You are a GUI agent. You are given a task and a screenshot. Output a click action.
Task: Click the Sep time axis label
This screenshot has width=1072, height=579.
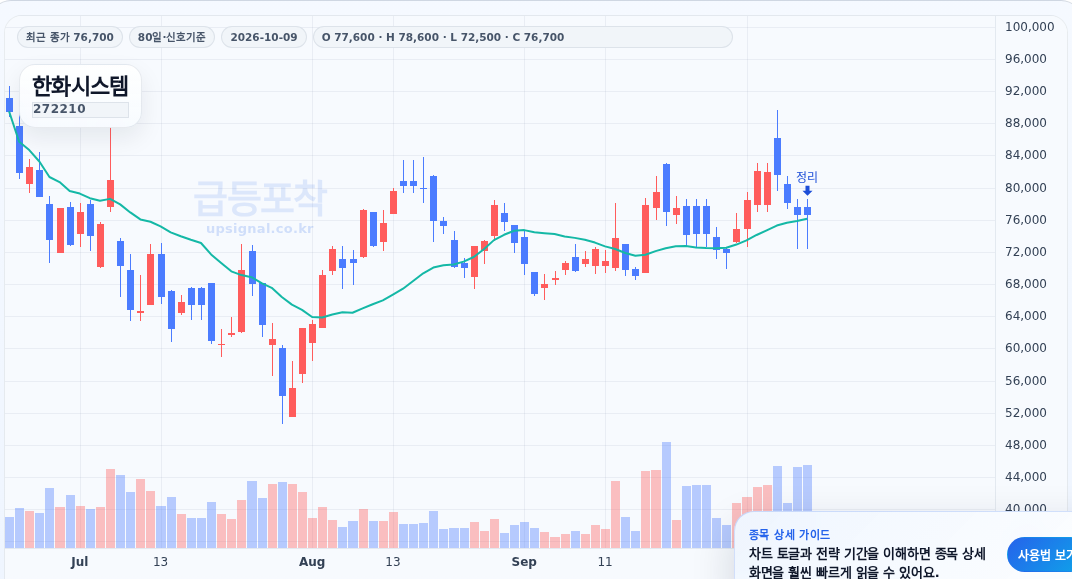click(x=524, y=562)
